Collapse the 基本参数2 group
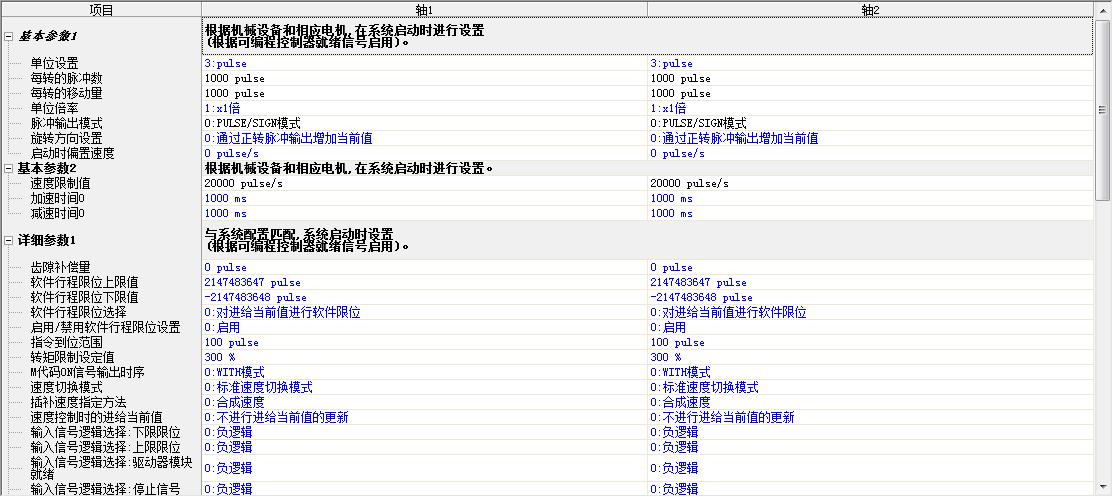 click(9, 168)
